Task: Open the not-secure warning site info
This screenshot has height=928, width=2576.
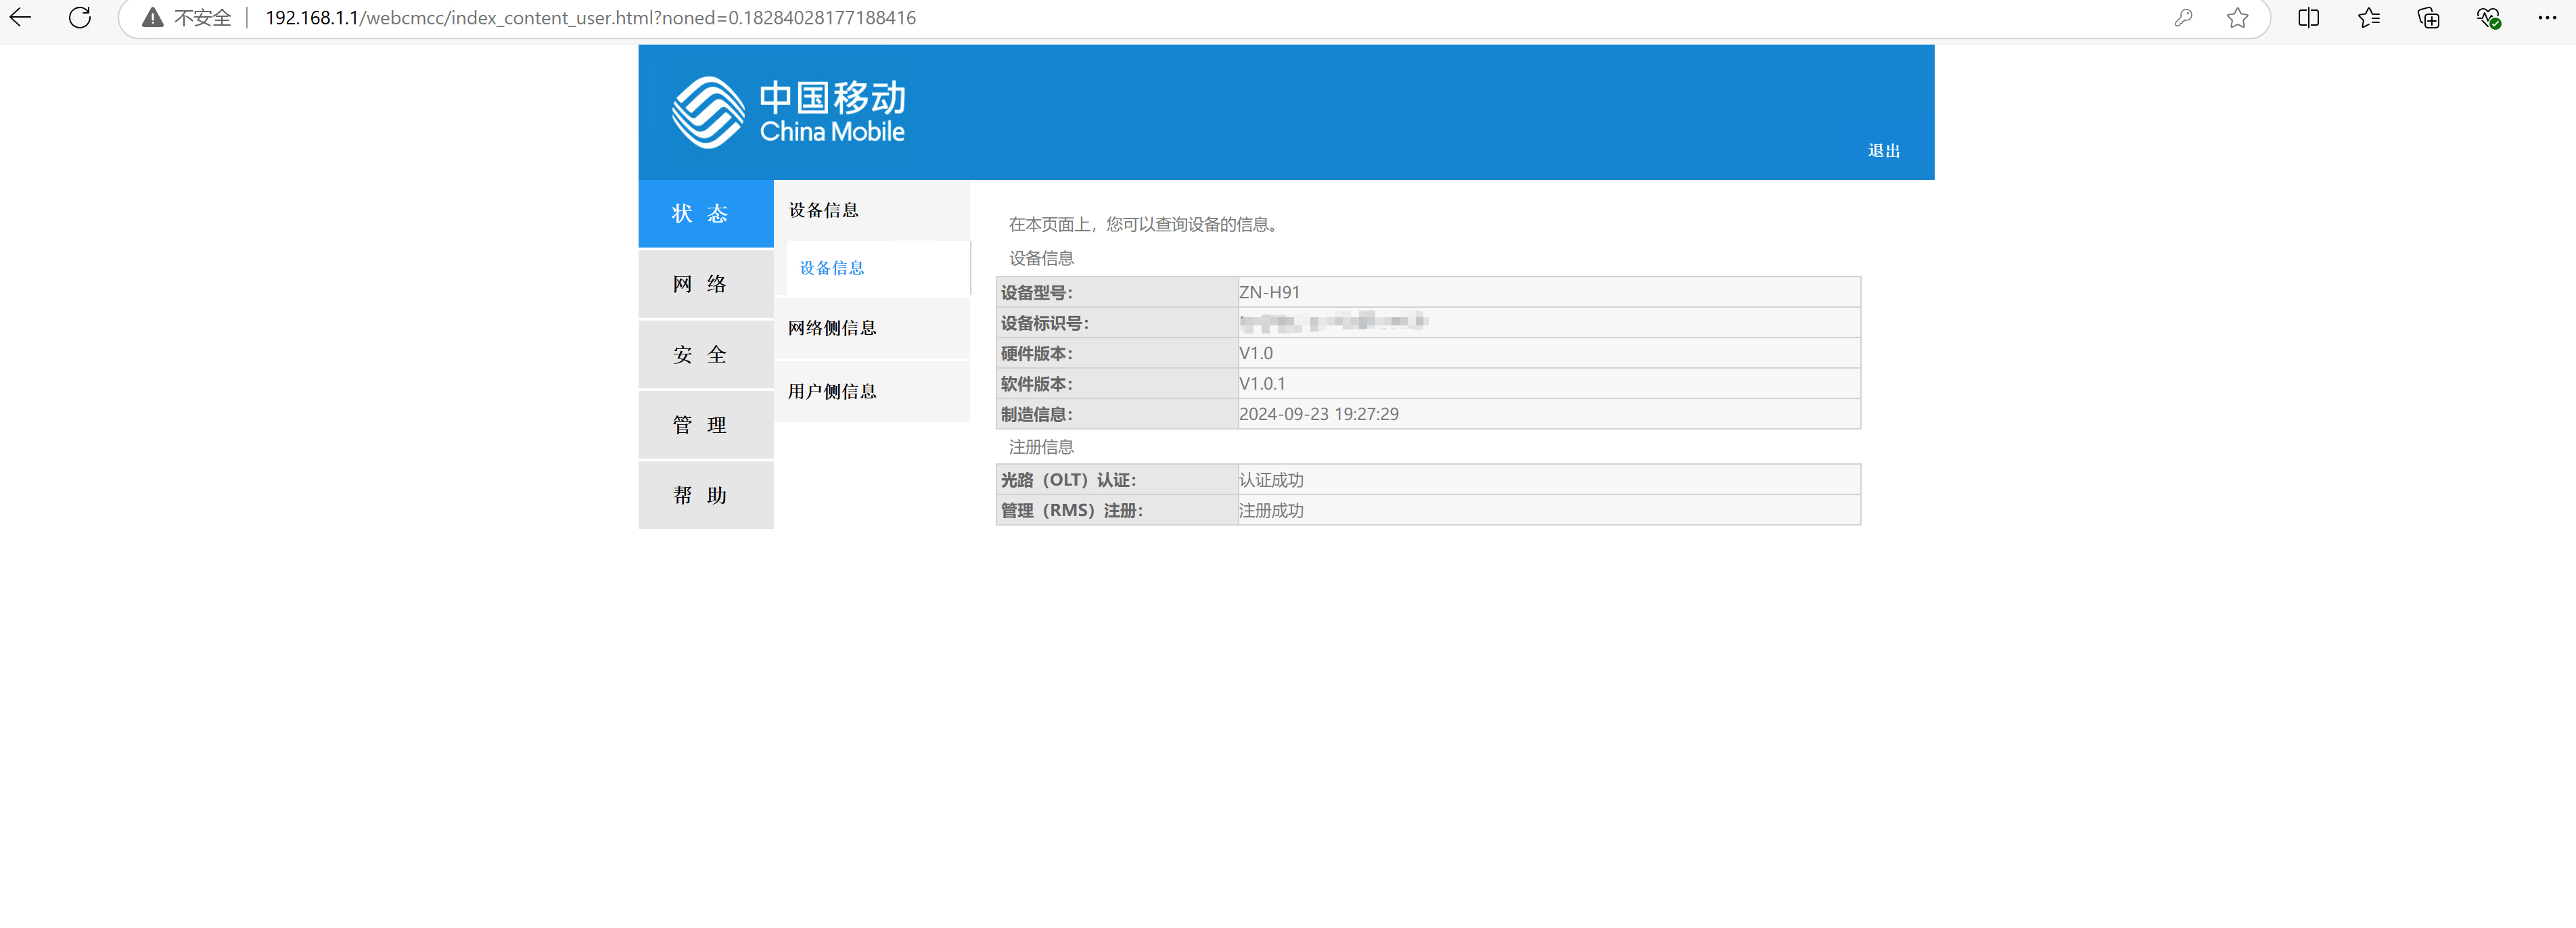Action: point(152,18)
